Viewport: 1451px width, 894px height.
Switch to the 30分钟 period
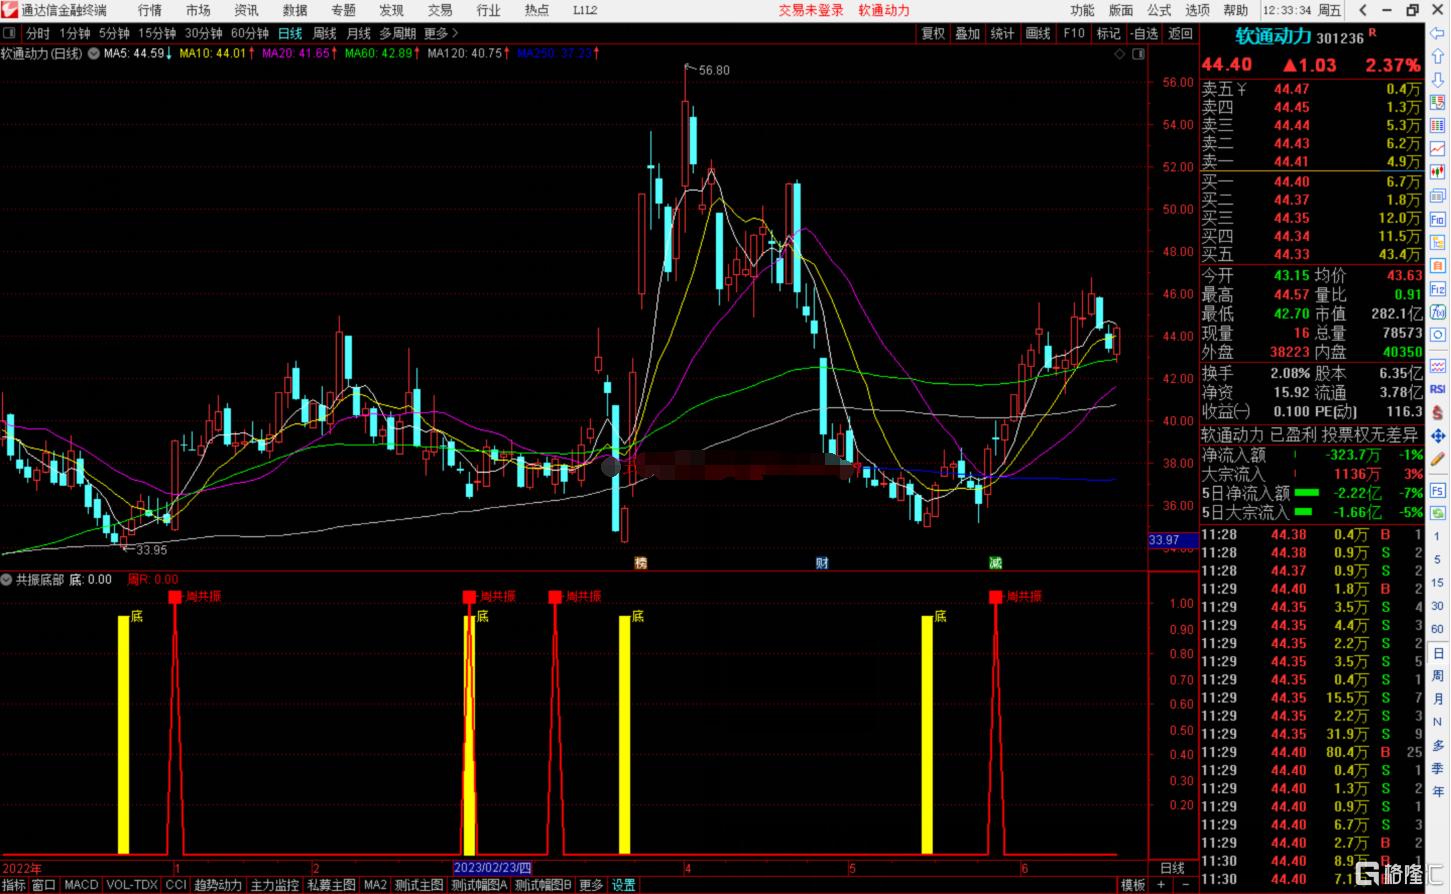coord(203,33)
